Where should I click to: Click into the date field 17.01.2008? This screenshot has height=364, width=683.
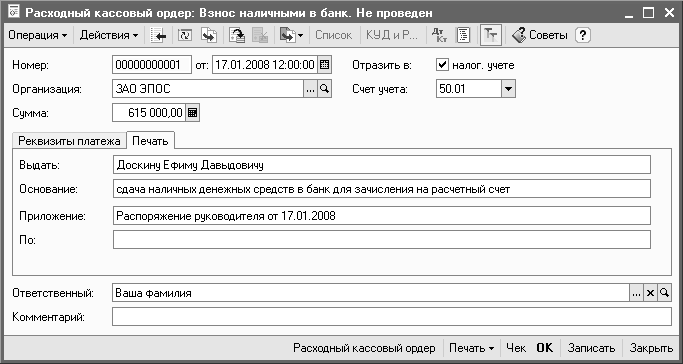click(265, 65)
